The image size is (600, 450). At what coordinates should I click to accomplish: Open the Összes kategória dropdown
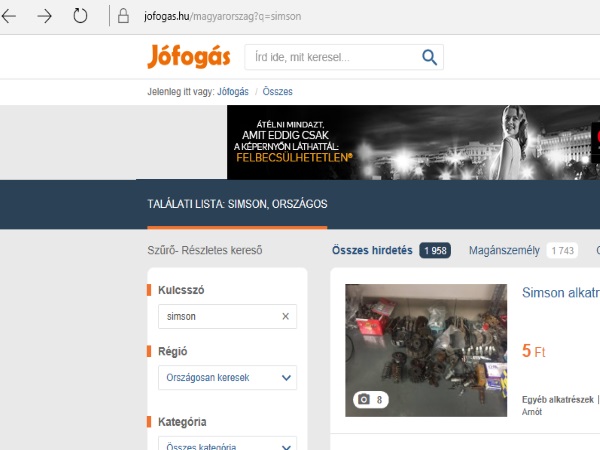point(227,443)
